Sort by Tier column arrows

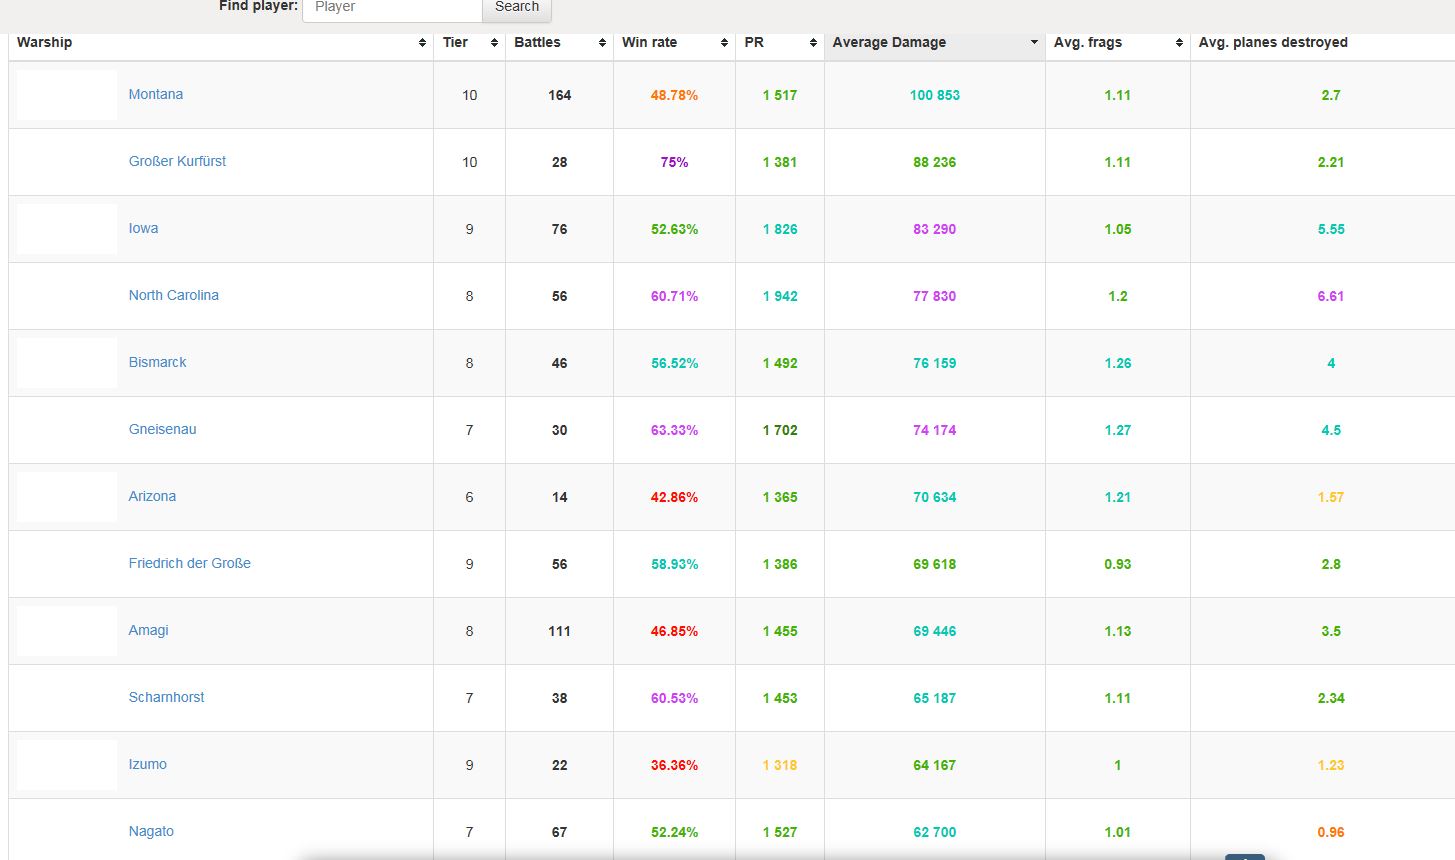click(x=494, y=43)
